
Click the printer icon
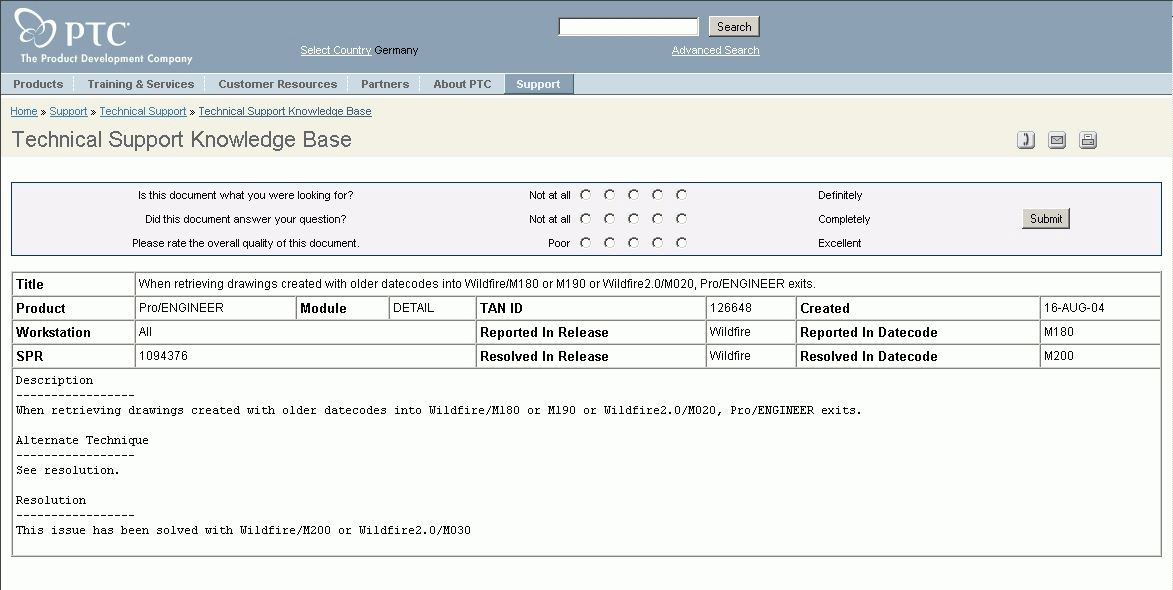[1088, 140]
